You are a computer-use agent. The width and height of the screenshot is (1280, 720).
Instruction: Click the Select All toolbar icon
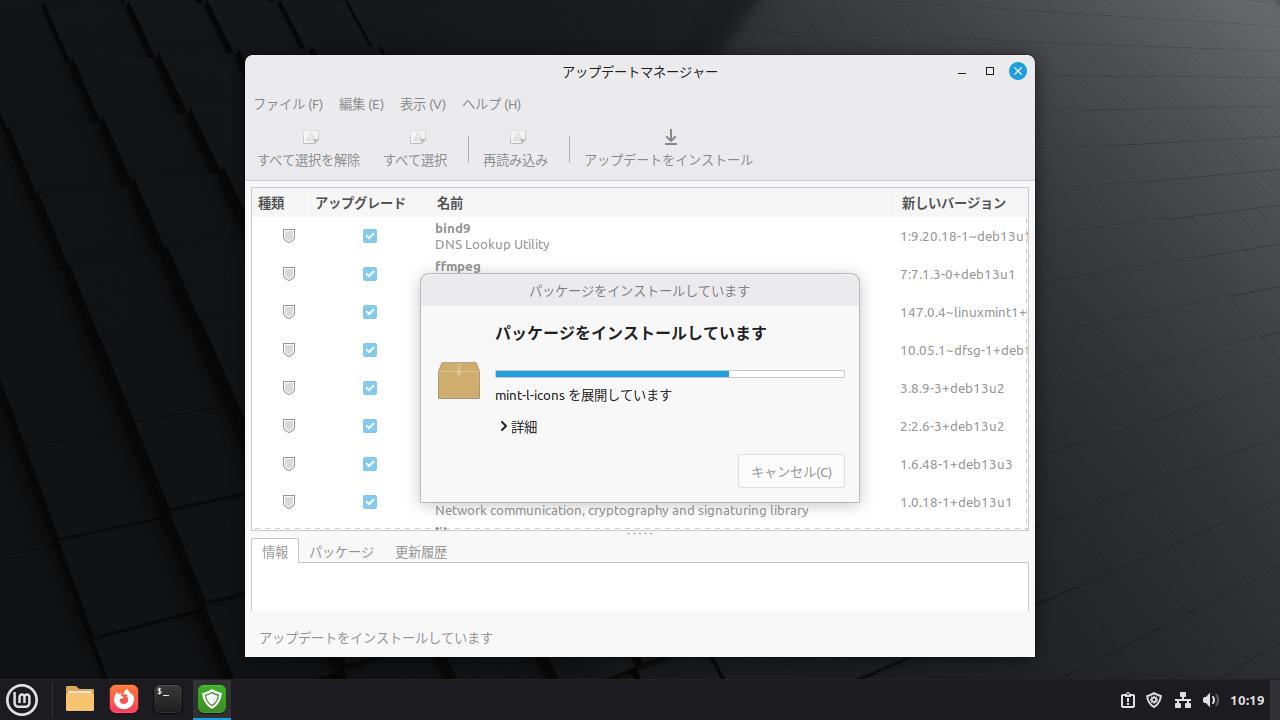(x=417, y=138)
